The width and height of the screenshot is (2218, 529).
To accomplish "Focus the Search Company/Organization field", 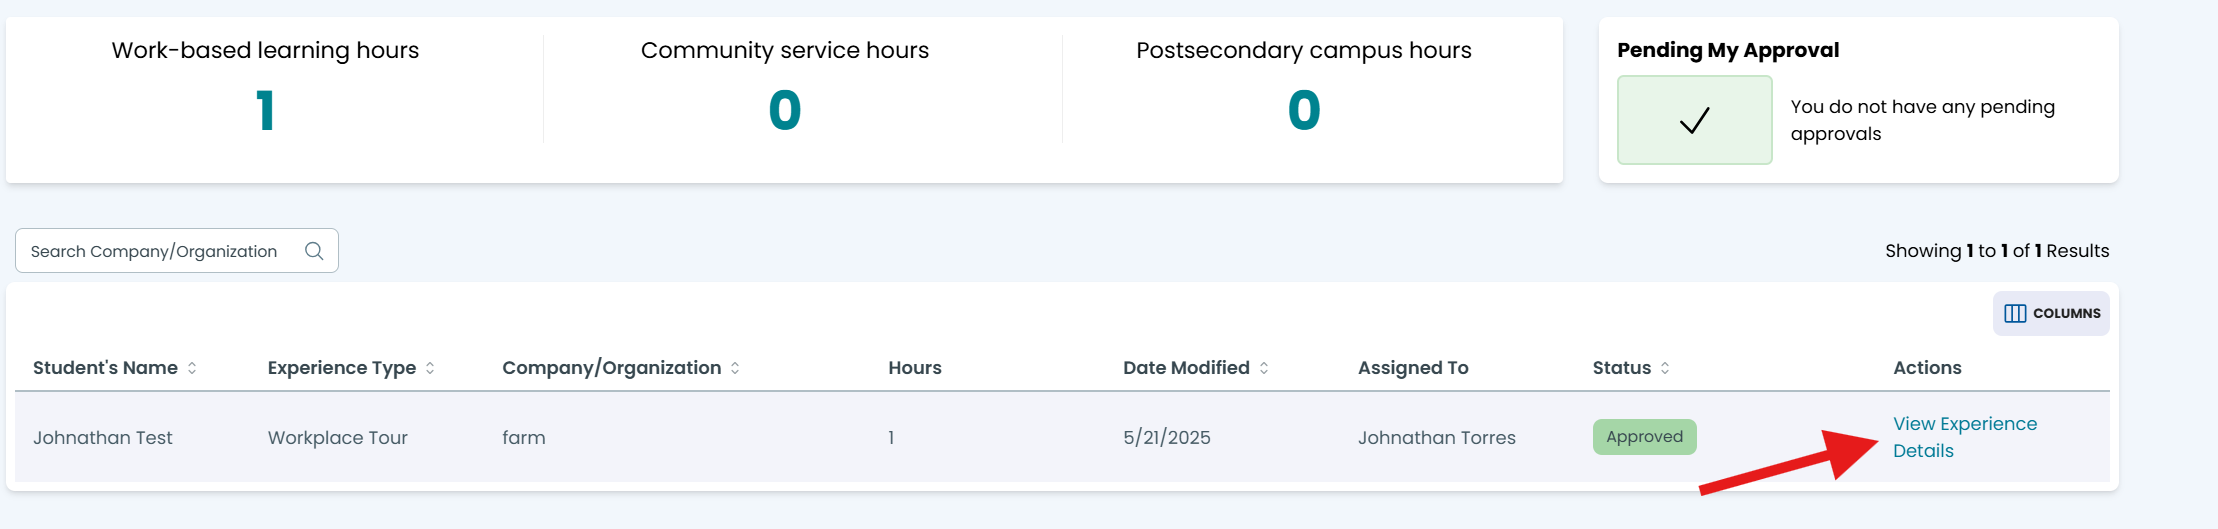I will coord(177,251).
